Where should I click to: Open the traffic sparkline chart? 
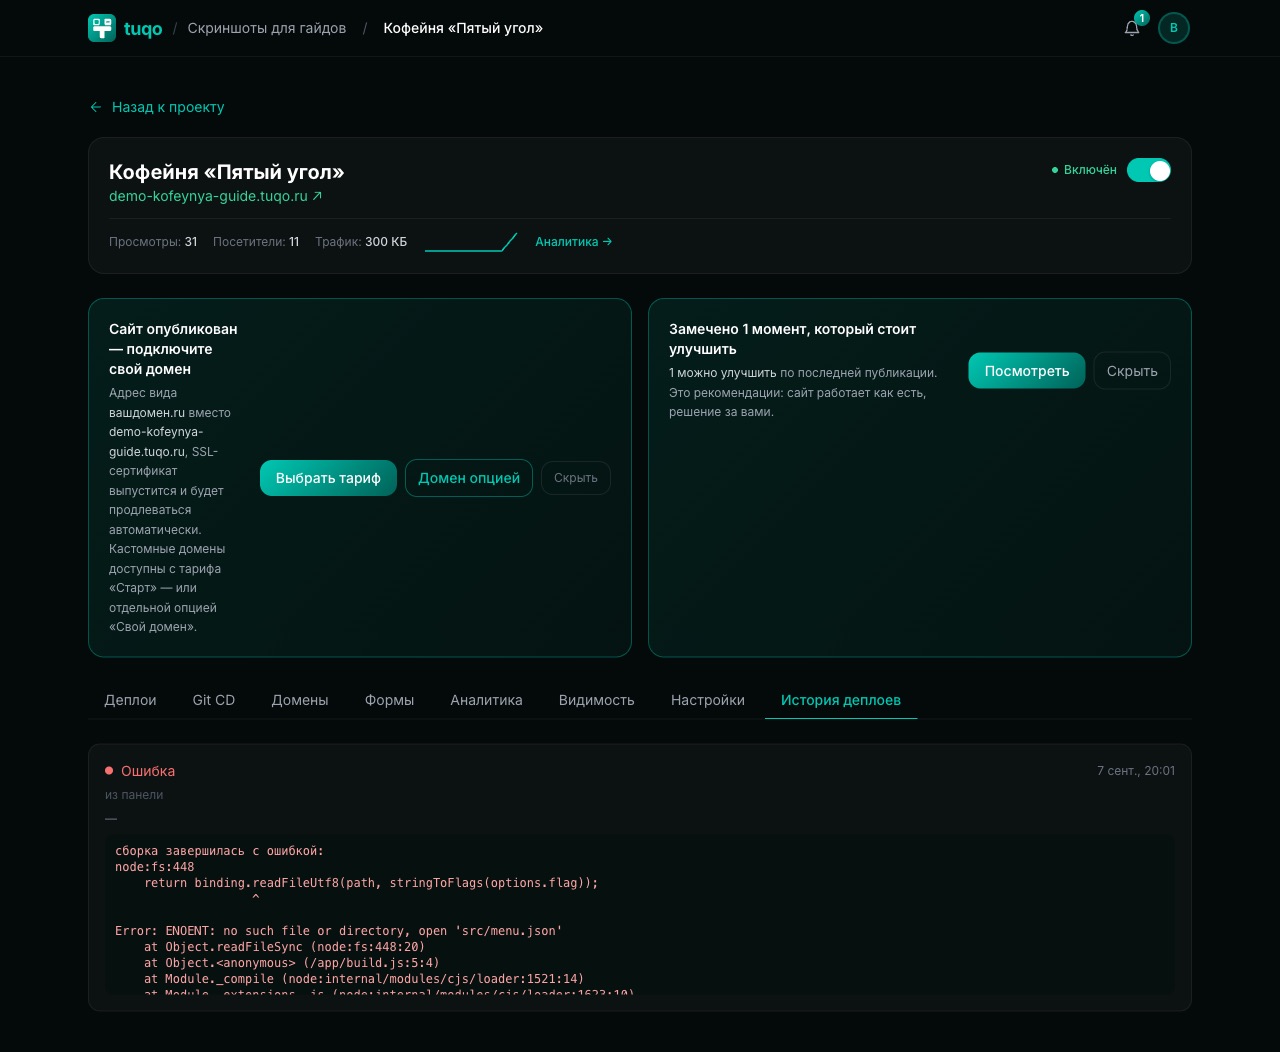click(x=471, y=242)
